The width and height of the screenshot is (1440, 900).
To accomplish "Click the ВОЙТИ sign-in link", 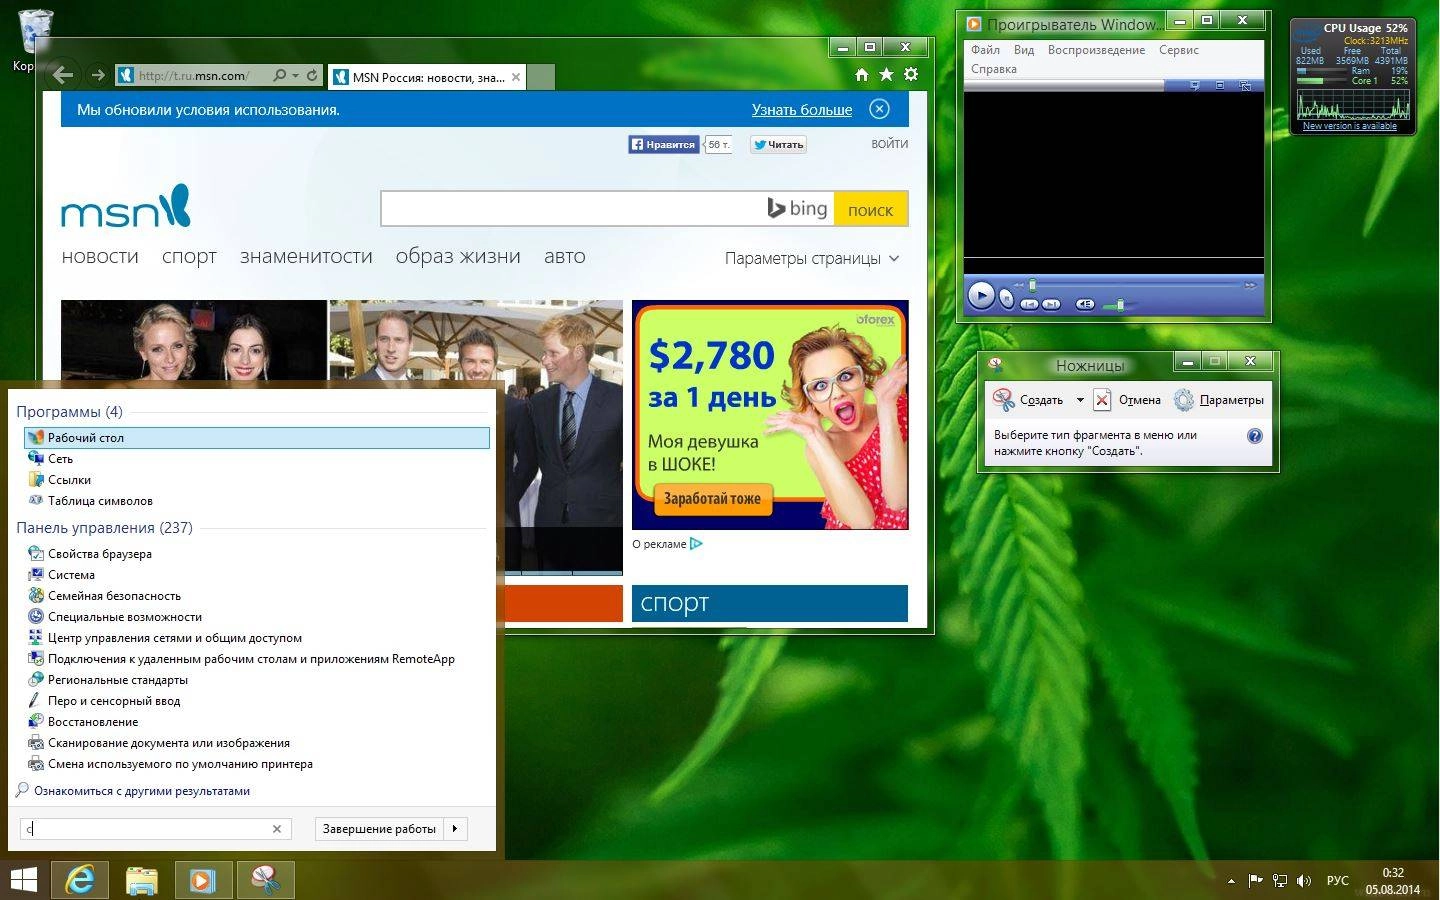I will coord(890,144).
